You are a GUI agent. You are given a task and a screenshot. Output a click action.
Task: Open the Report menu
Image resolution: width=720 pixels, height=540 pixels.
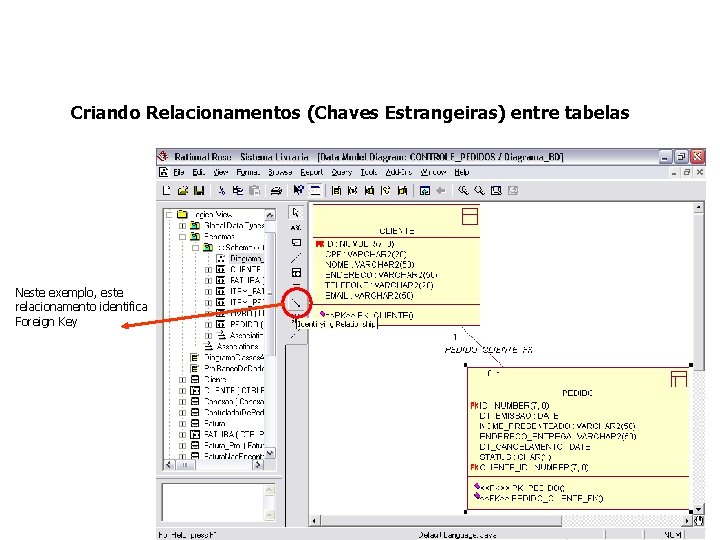(x=312, y=172)
